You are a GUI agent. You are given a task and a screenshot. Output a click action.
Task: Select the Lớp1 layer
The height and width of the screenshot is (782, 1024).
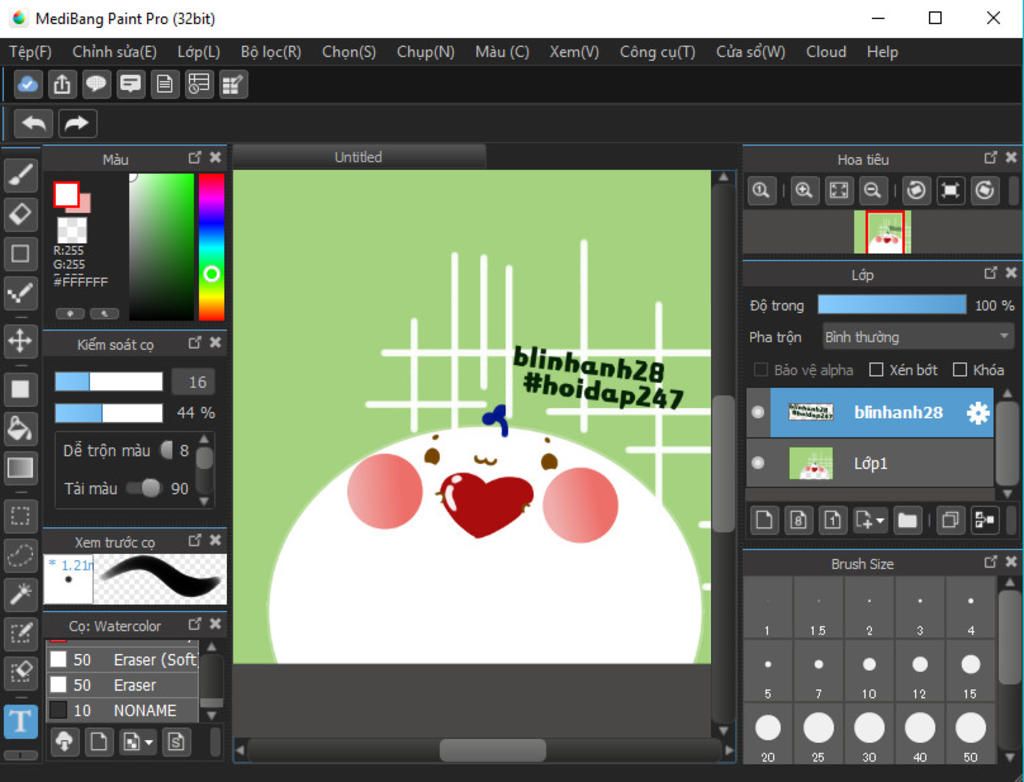point(870,463)
